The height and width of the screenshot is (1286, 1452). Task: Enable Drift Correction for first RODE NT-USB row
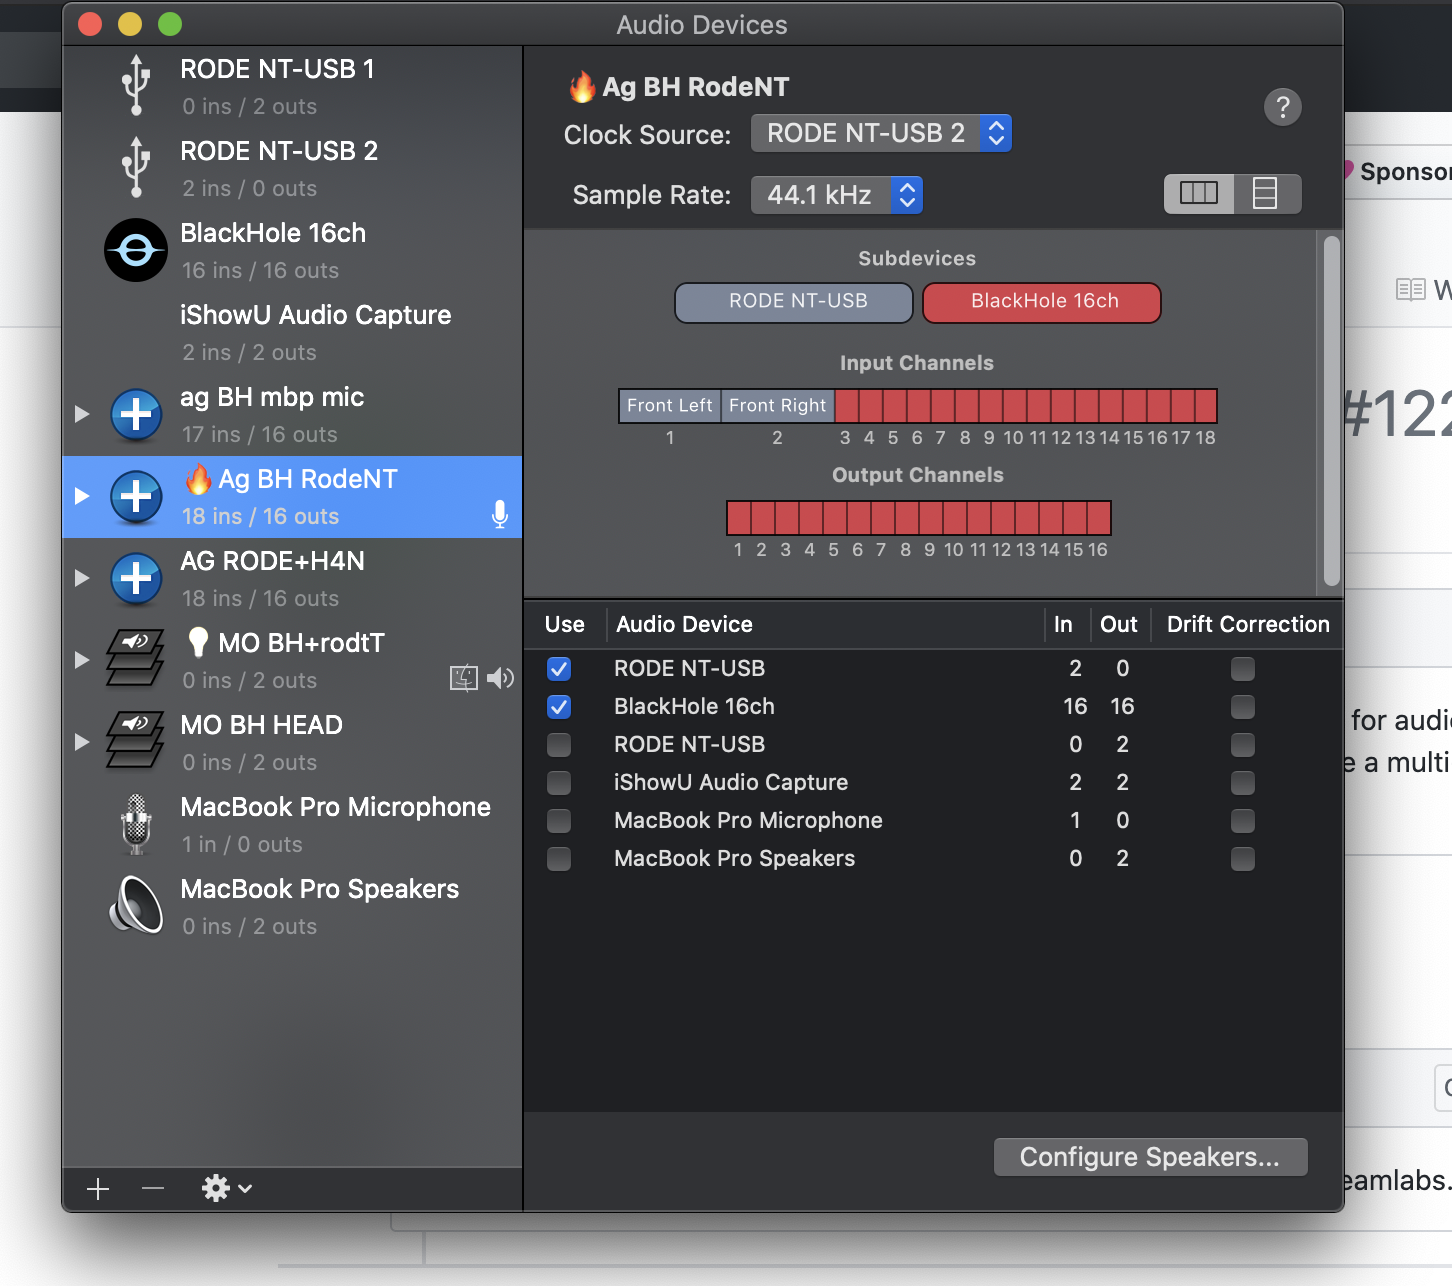(1243, 669)
